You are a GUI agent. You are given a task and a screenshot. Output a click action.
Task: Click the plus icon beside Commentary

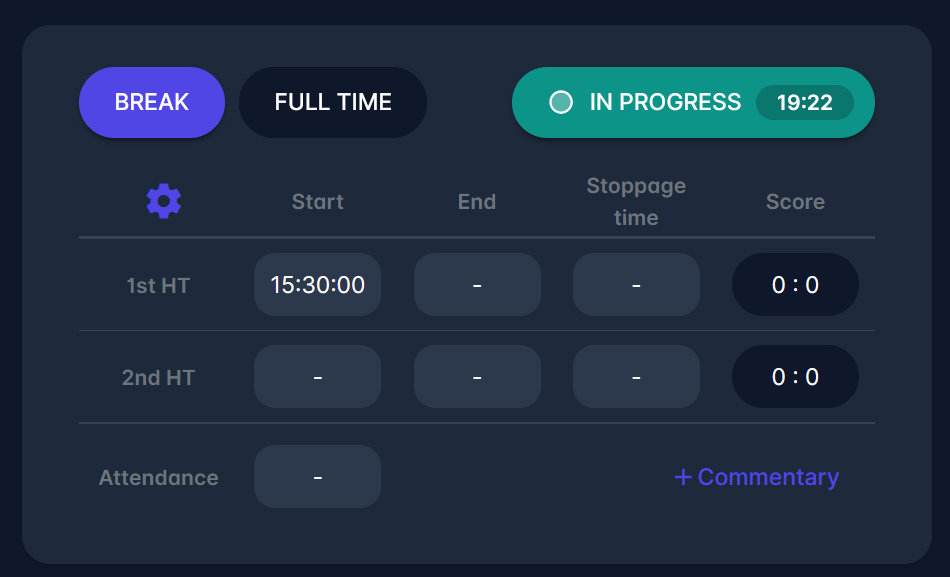[x=683, y=478]
